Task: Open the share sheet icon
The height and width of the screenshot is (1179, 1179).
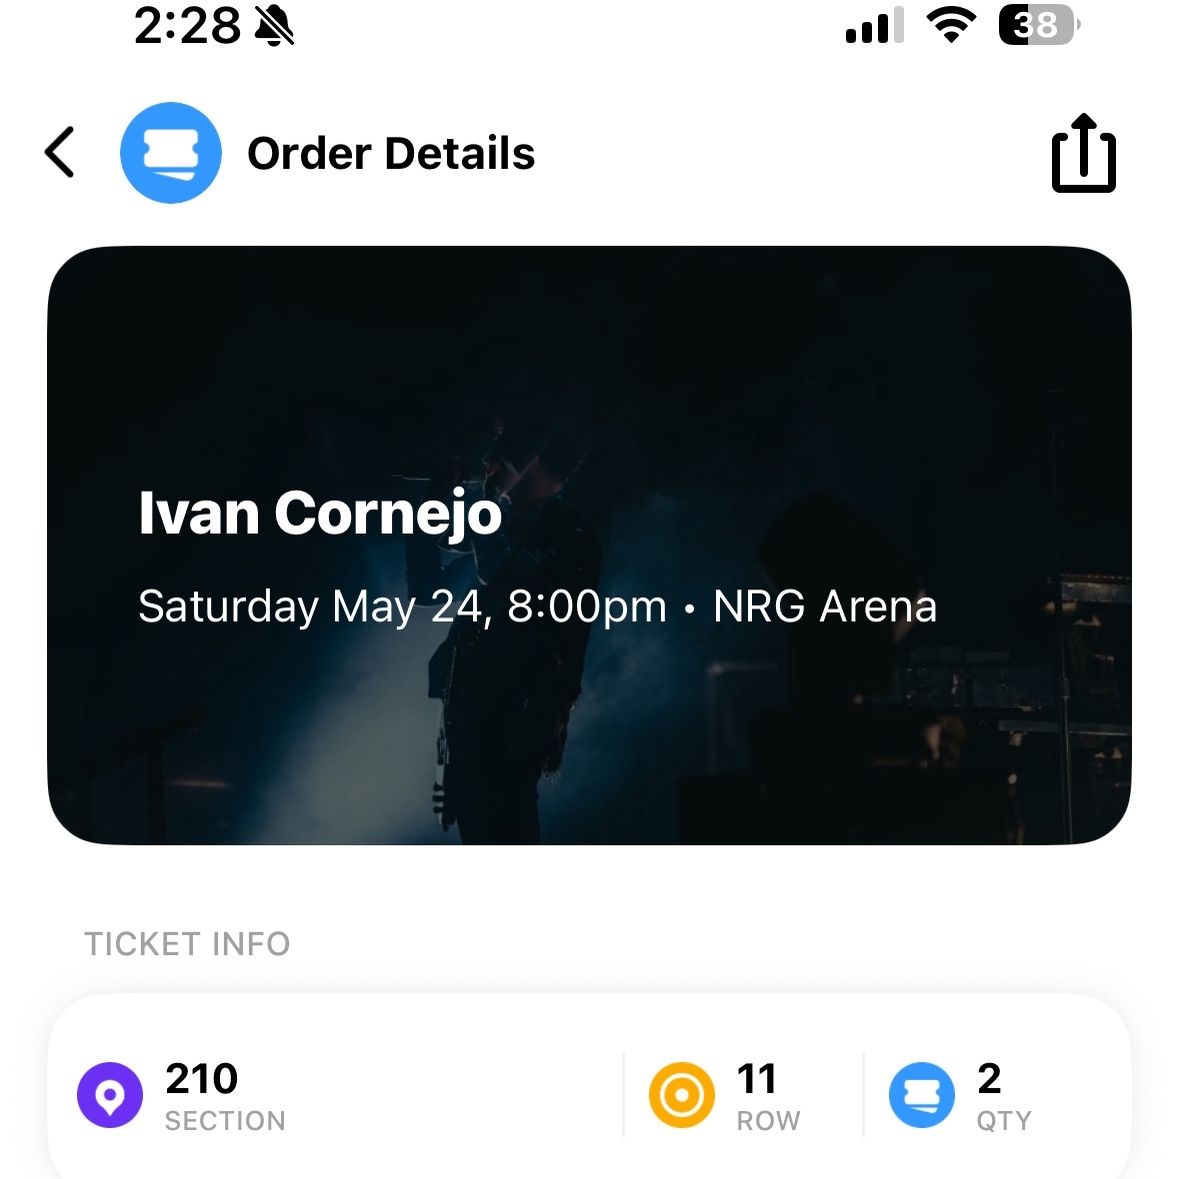Action: click(1084, 153)
